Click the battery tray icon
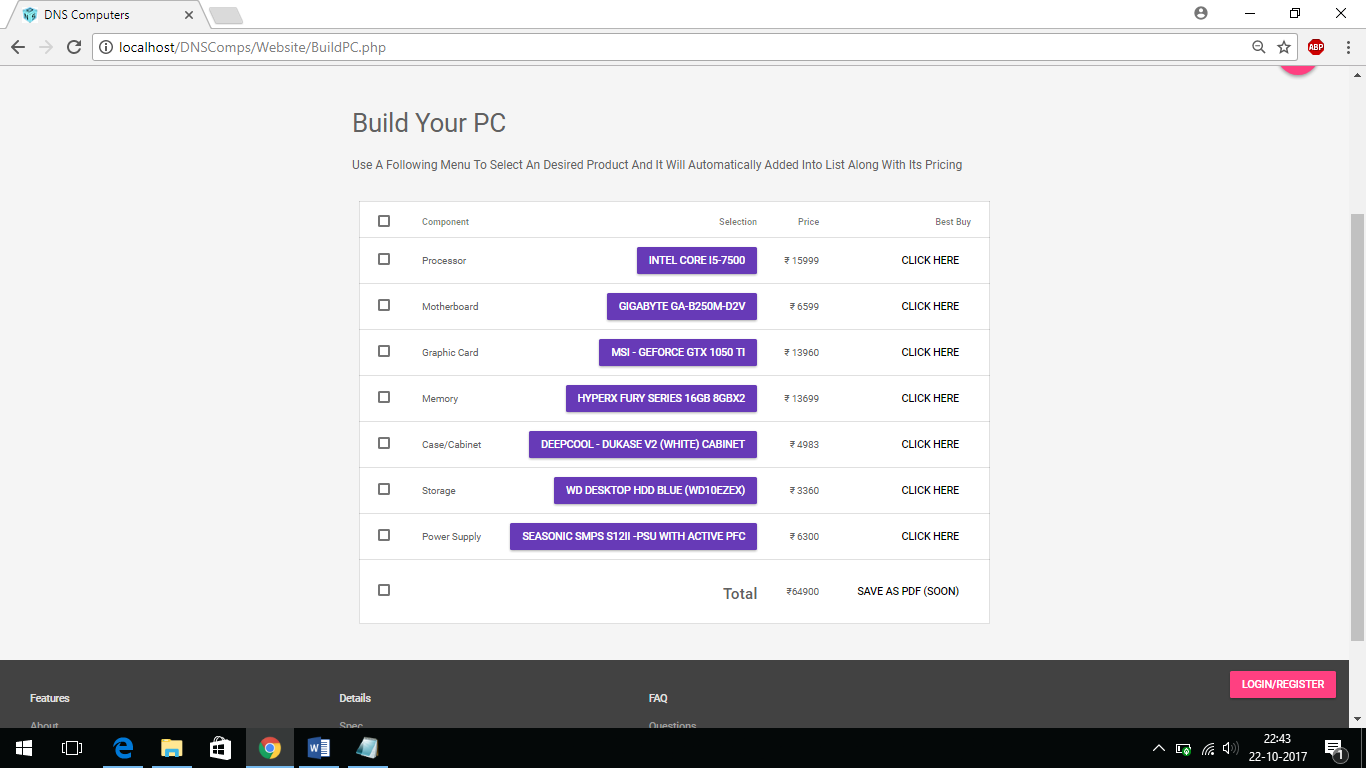Image resolution: width=1366 pixels, height=768 pixels. click(x=1184, y=748)
